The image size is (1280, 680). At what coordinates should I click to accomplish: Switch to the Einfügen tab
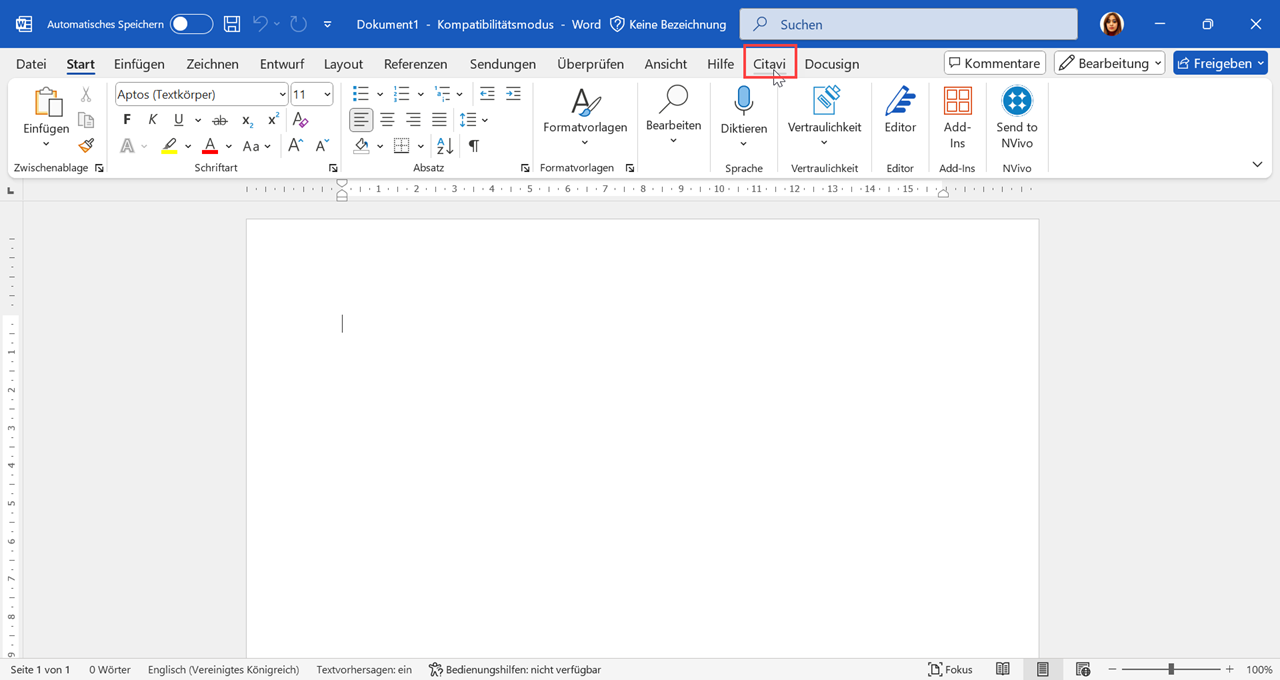139,64
